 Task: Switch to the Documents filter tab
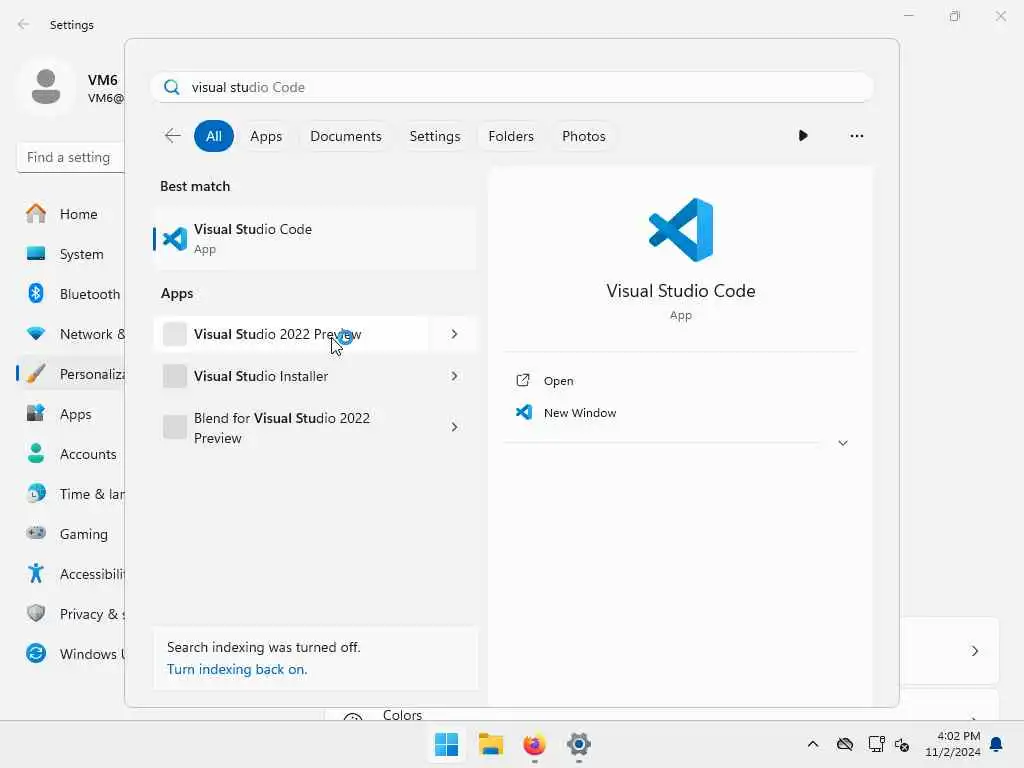[x=345, y=136]
